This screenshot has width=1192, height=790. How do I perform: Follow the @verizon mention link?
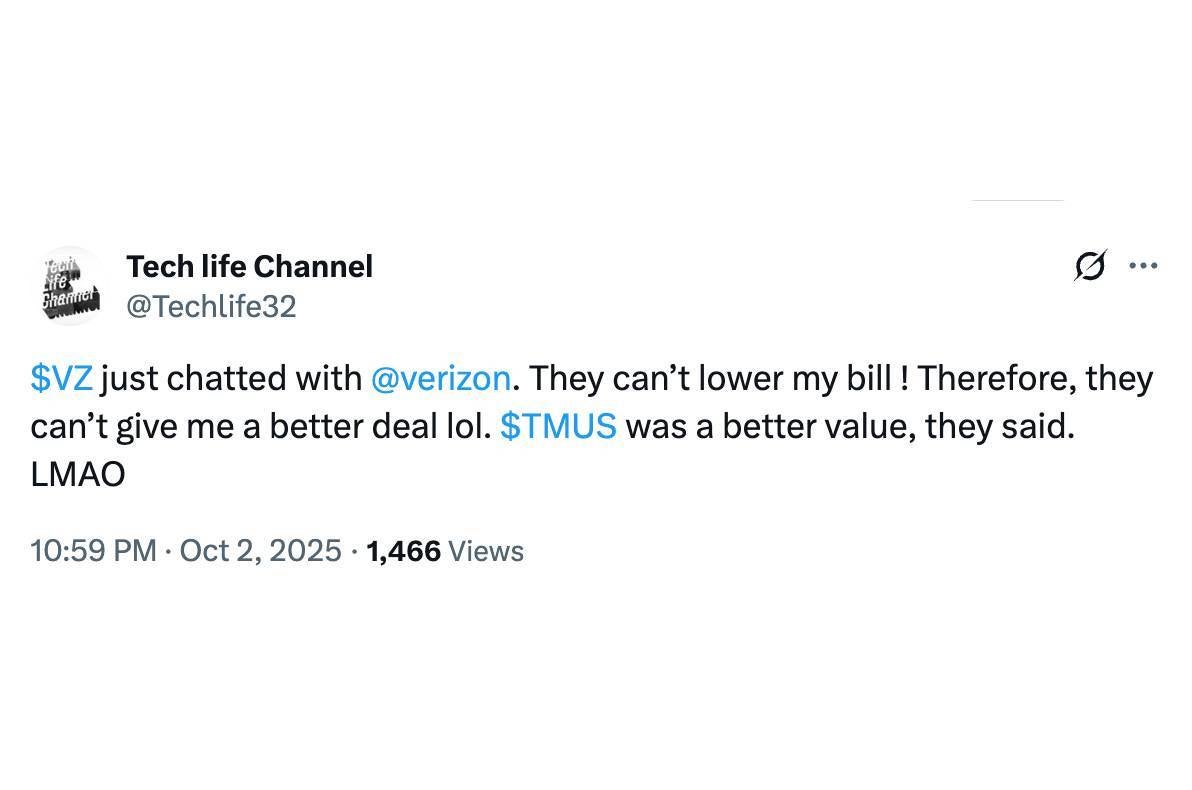point(440,378)
